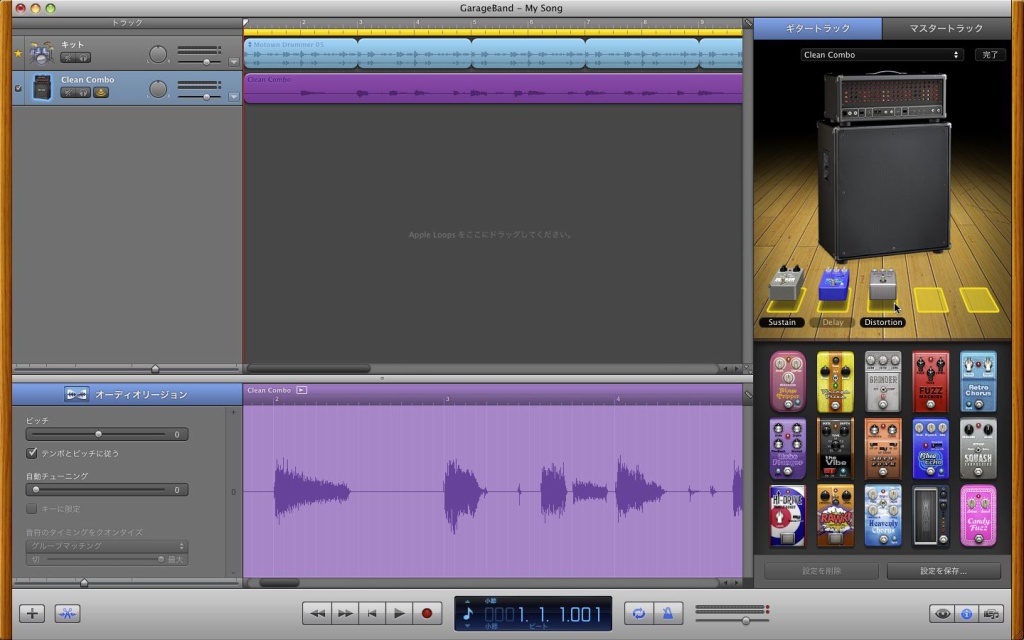Toggle the Clean Combo track checkbox
The width and height of the screenshot is (1024, 640).
[x=18, y=88]
